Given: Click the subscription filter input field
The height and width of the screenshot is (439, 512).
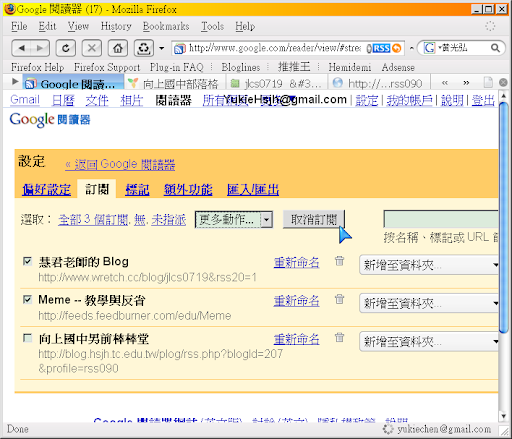Looking at the screenshot, I should 441,219.
